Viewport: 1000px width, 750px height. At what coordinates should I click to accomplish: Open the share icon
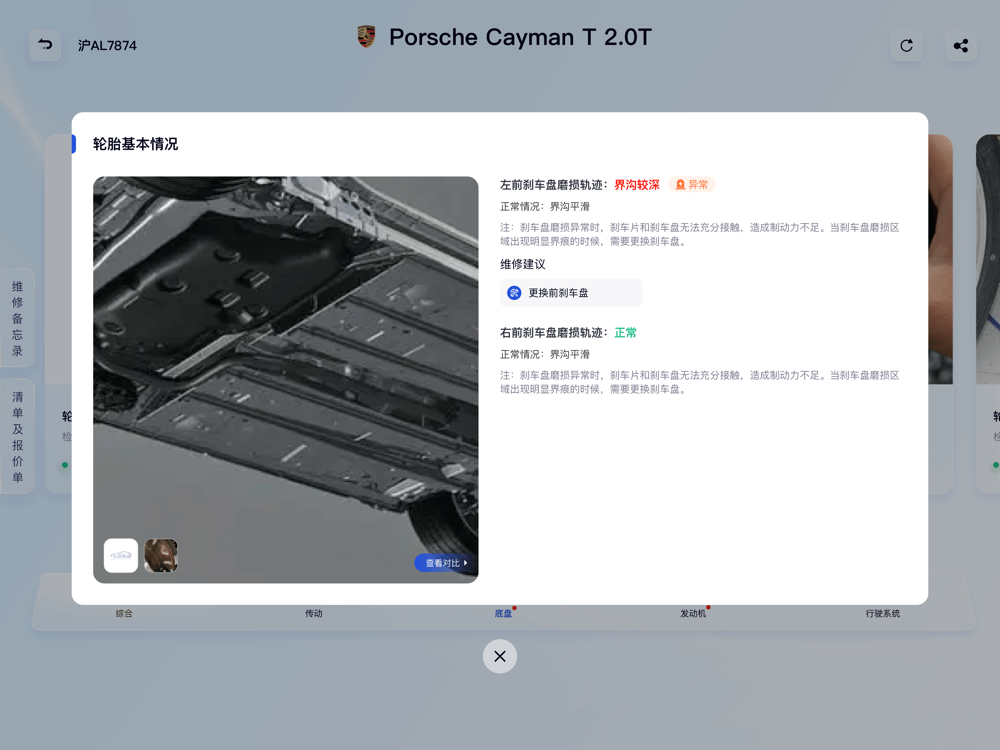pyautogui.click(x=960, y=45)
